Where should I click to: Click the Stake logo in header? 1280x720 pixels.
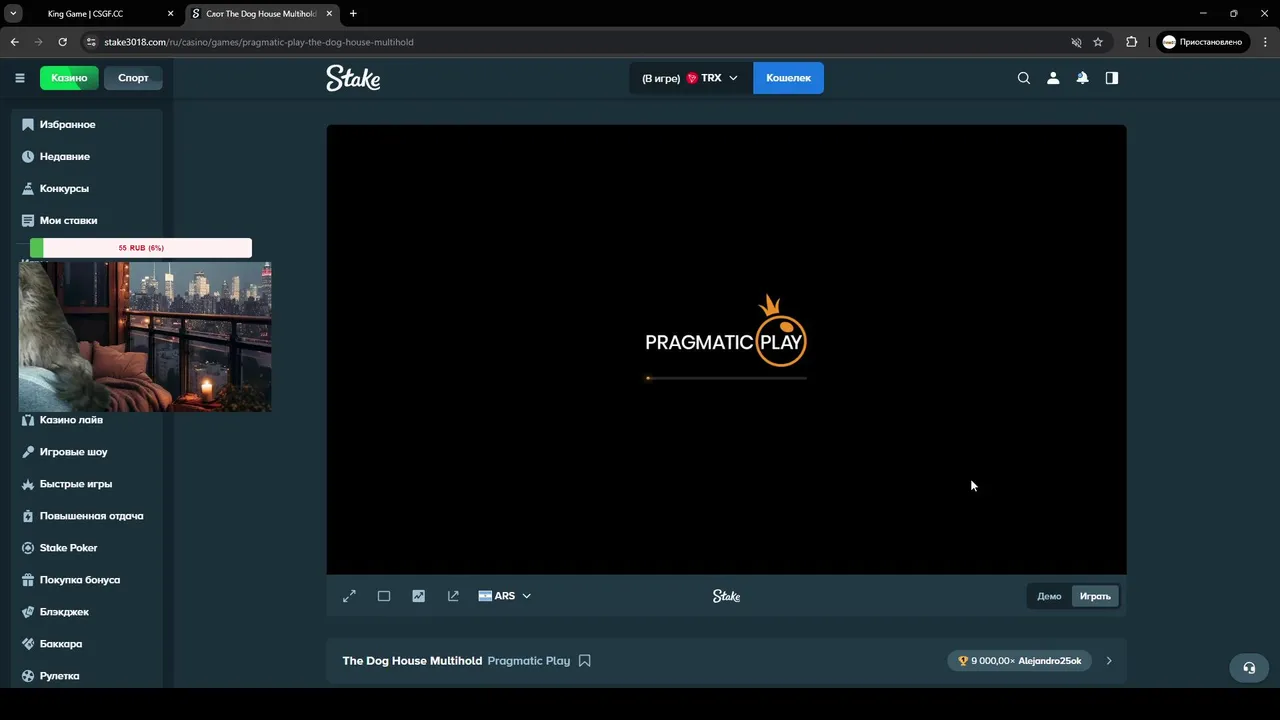pos(353,78)
